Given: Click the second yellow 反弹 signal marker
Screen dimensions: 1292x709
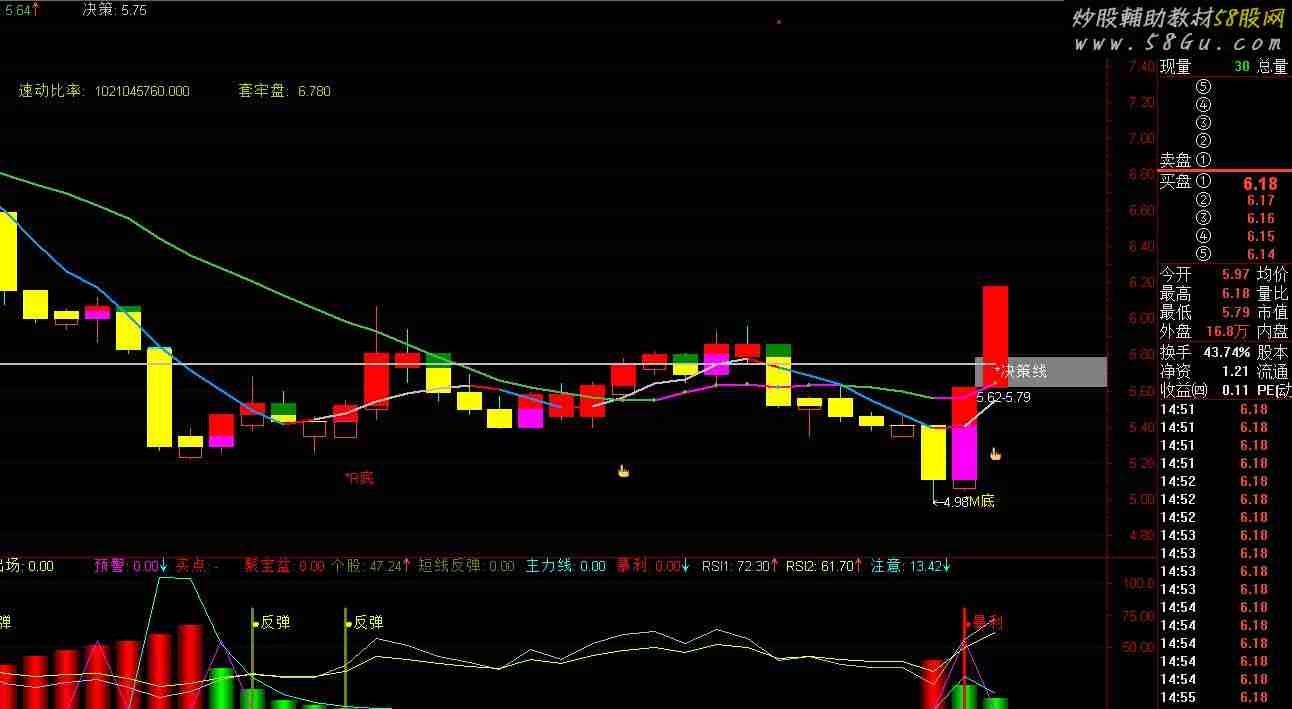Looking at the screenshot, I should [x=365, y=622].
